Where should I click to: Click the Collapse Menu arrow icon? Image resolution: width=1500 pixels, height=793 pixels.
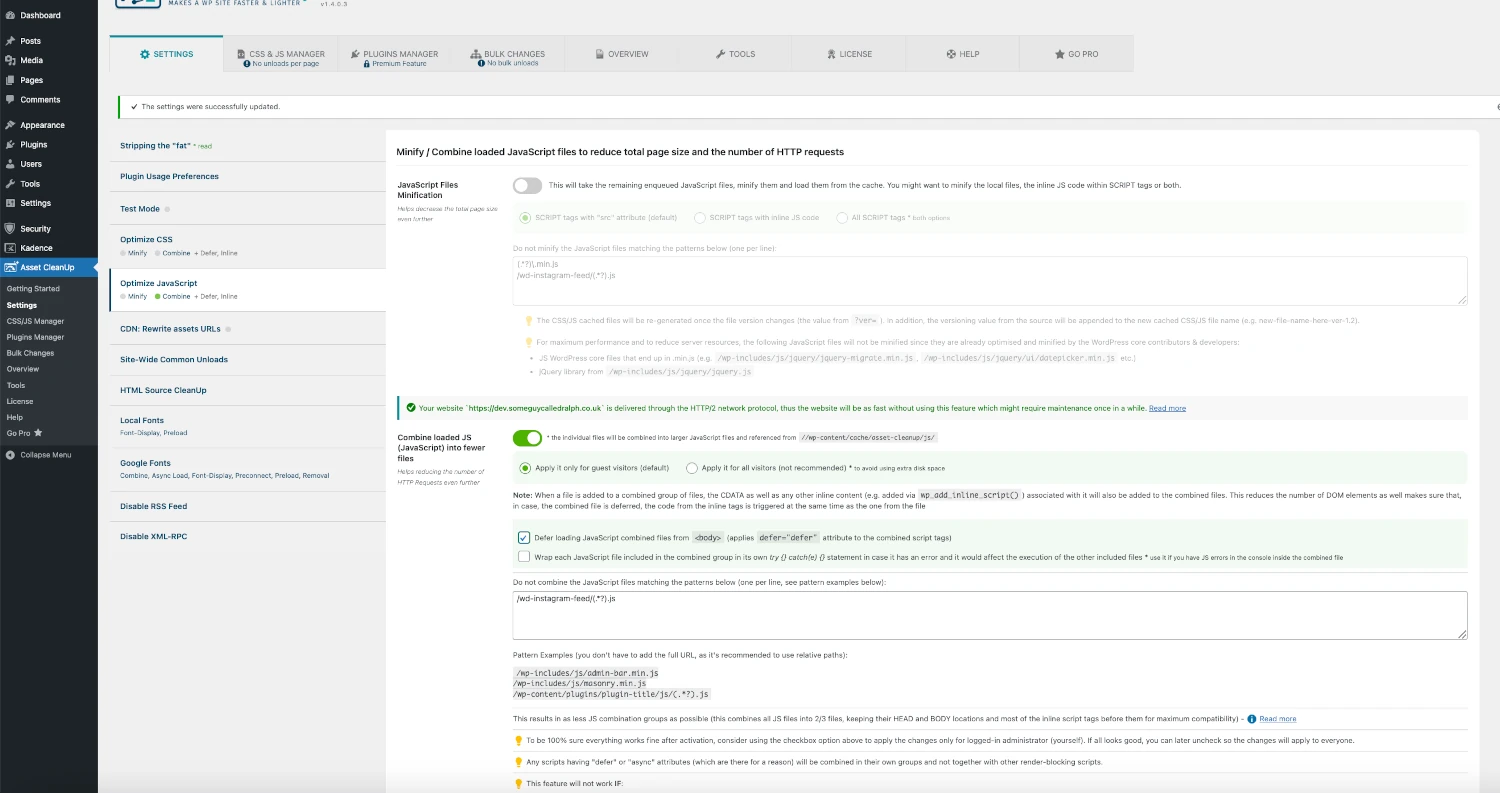[10, 455]
